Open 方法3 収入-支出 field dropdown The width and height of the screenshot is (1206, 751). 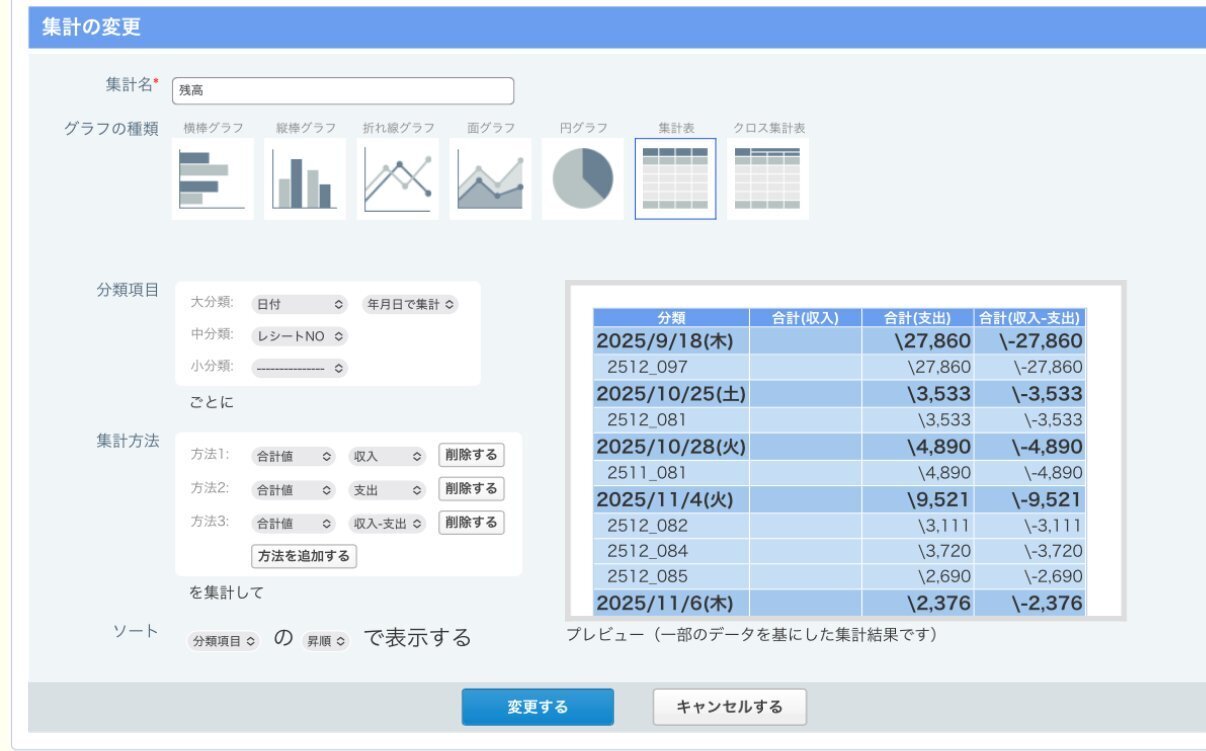coord(388,523)
